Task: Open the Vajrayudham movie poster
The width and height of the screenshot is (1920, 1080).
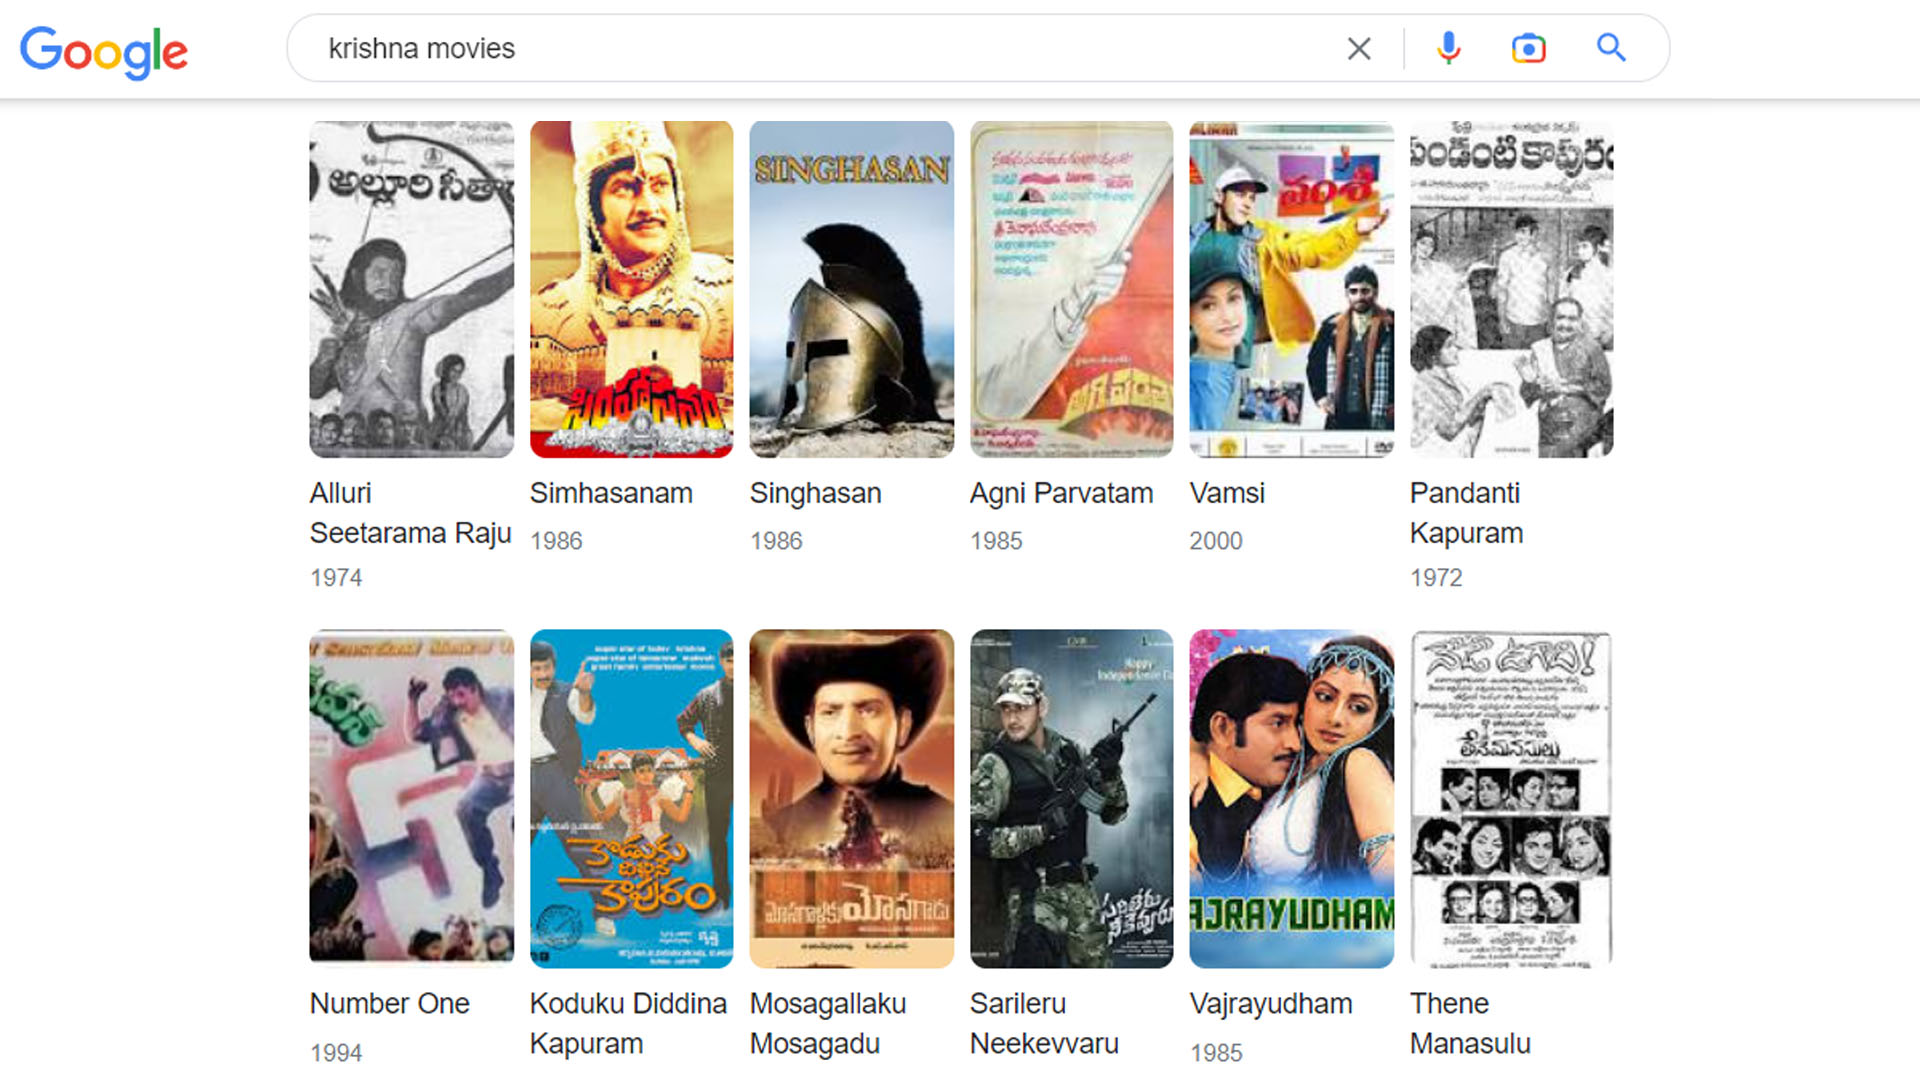Action: point(1291,798)
